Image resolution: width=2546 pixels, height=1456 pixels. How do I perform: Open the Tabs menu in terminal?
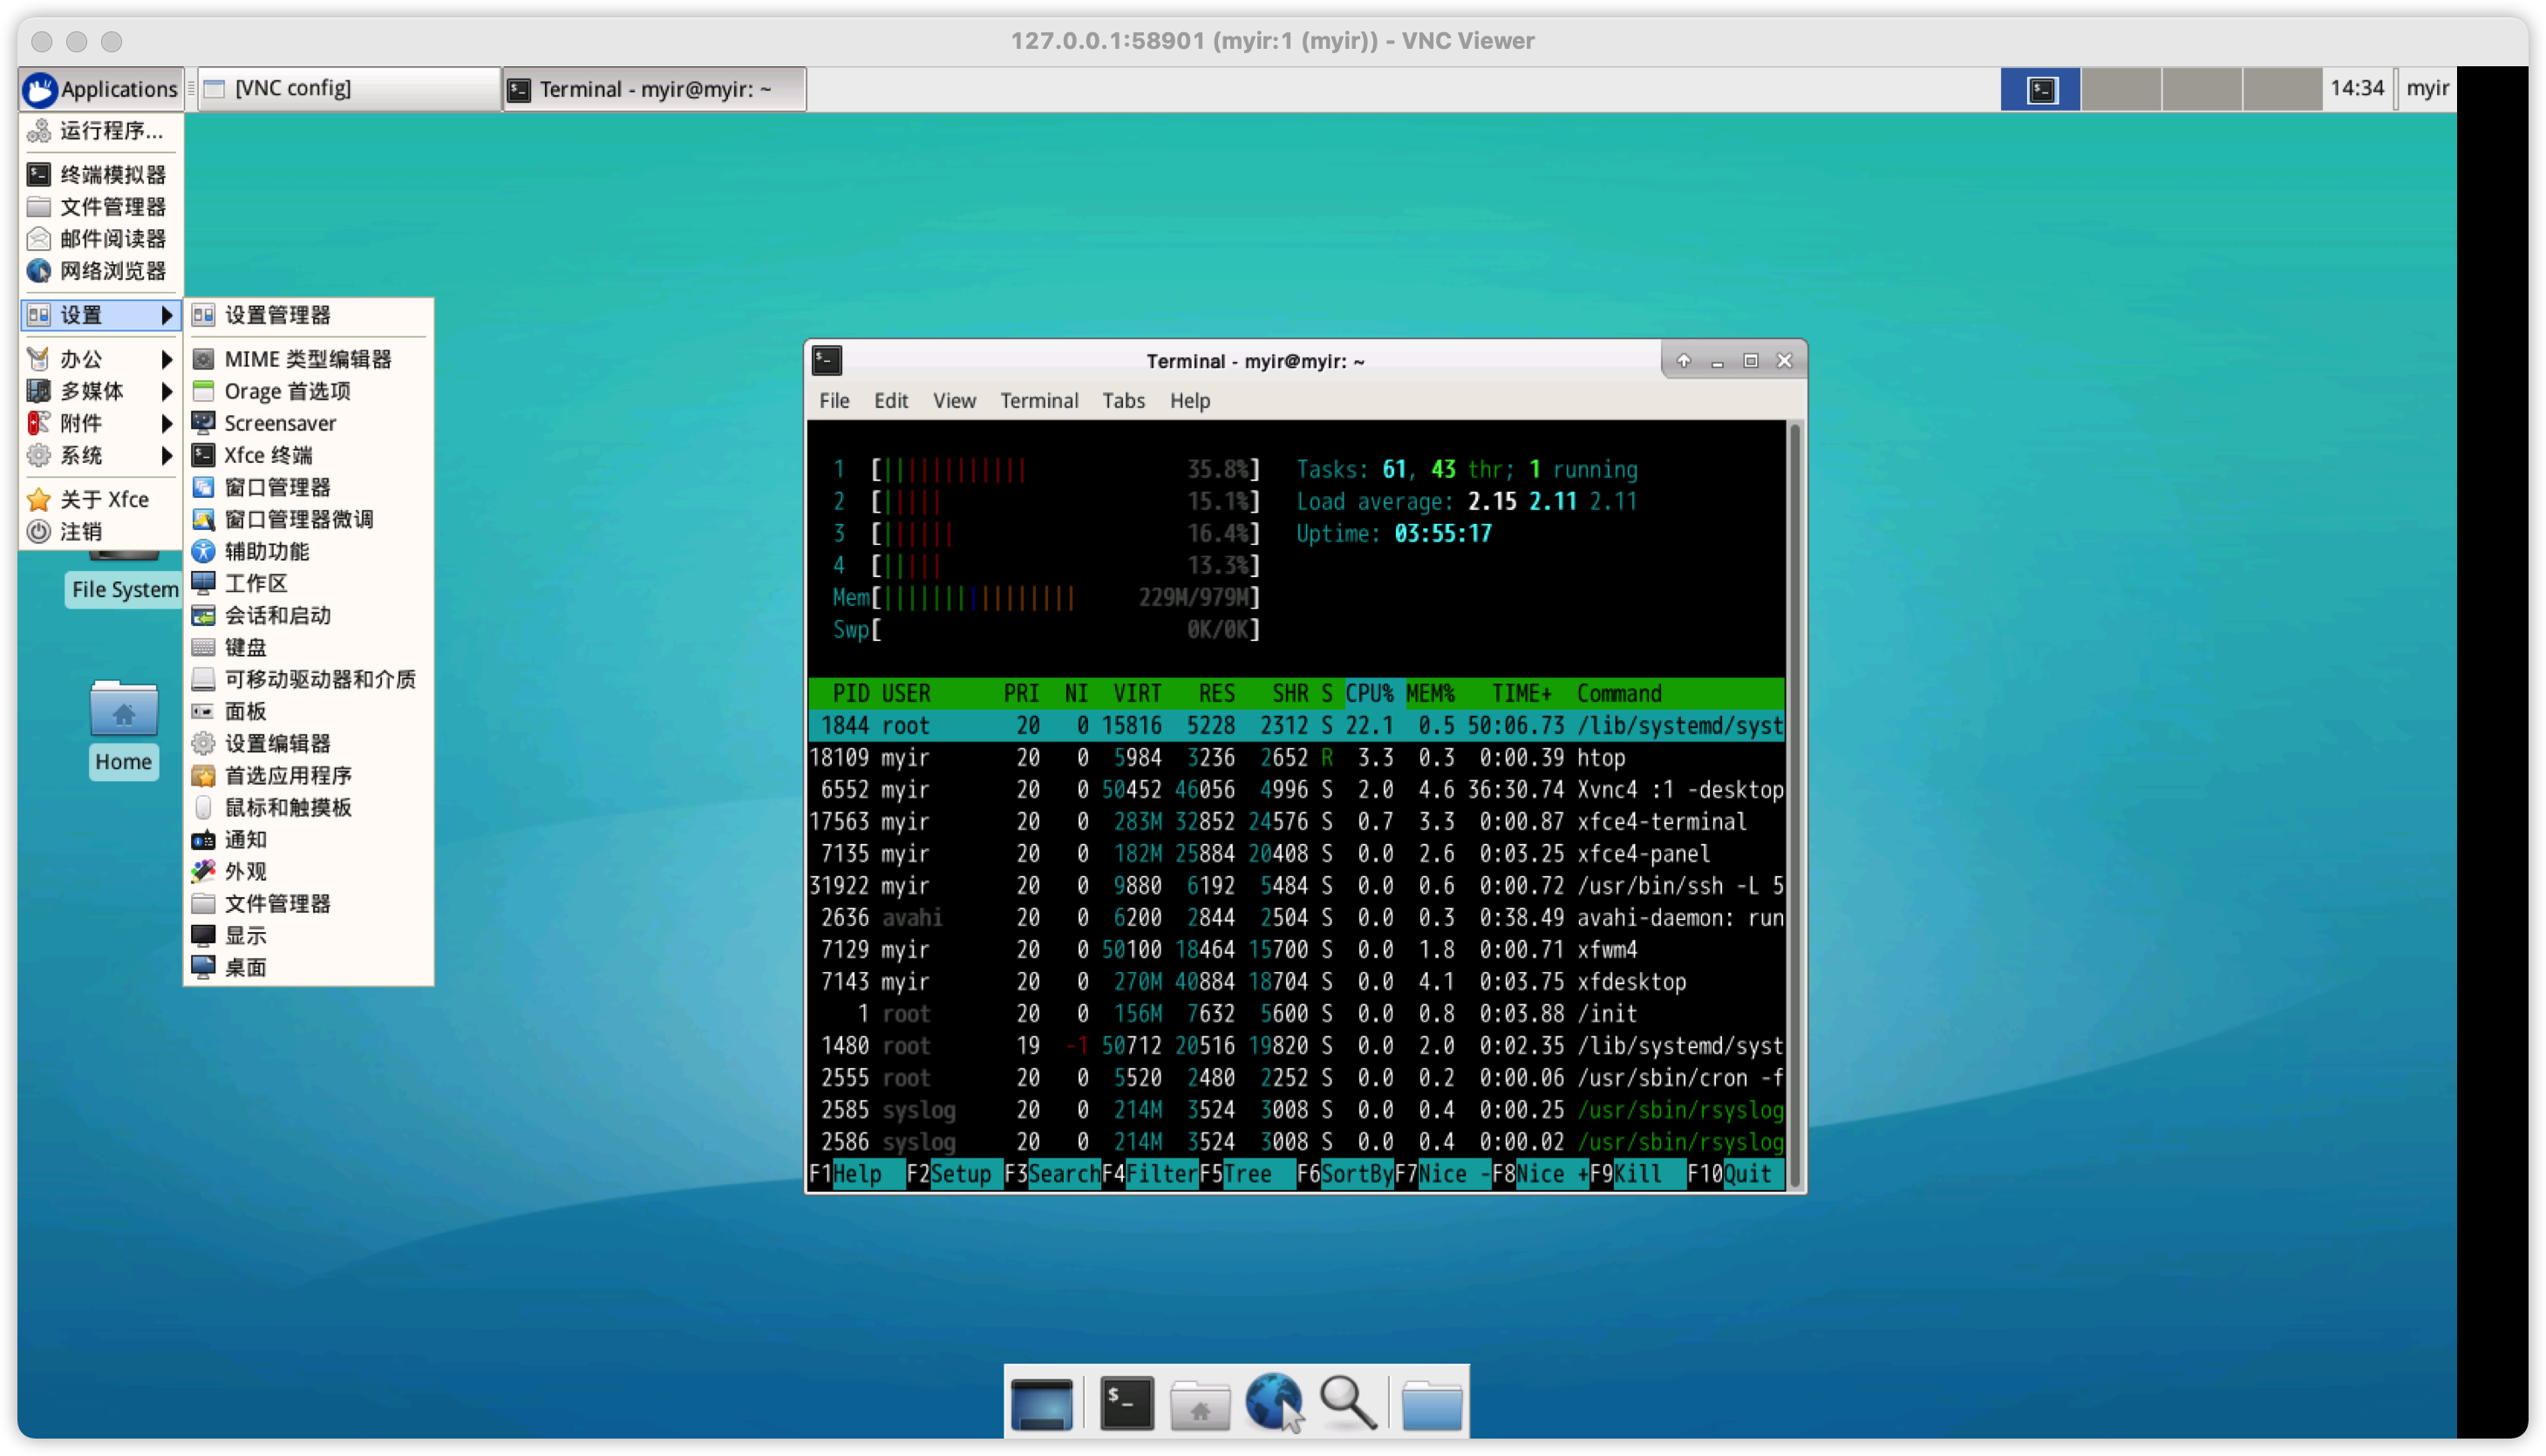pos(1122,400)
